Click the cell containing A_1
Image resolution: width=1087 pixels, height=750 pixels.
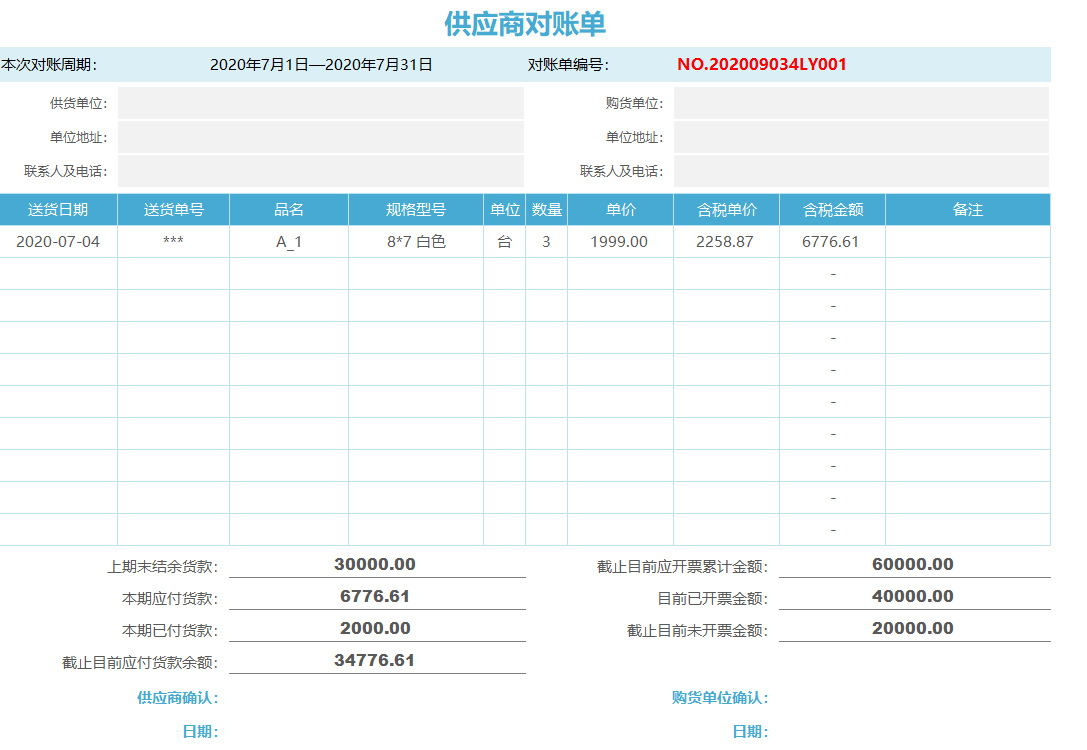point(288,241)
